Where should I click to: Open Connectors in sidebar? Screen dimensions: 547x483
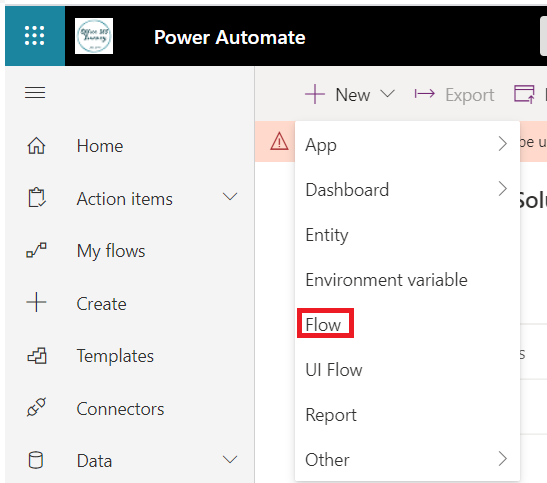click(x=120, y=409)
